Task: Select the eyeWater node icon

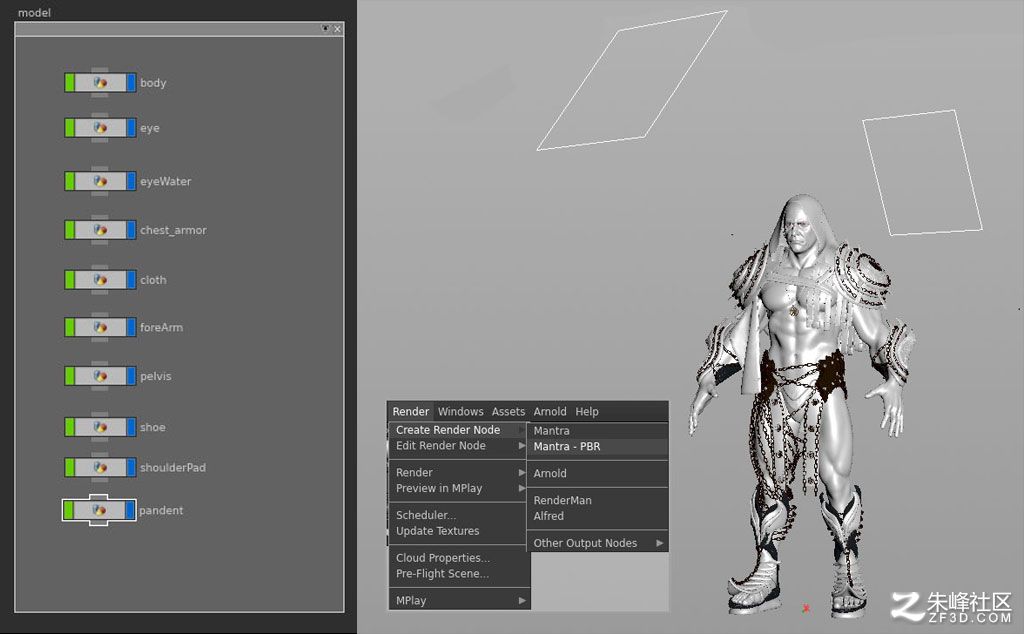Action: tap(100, 181)
